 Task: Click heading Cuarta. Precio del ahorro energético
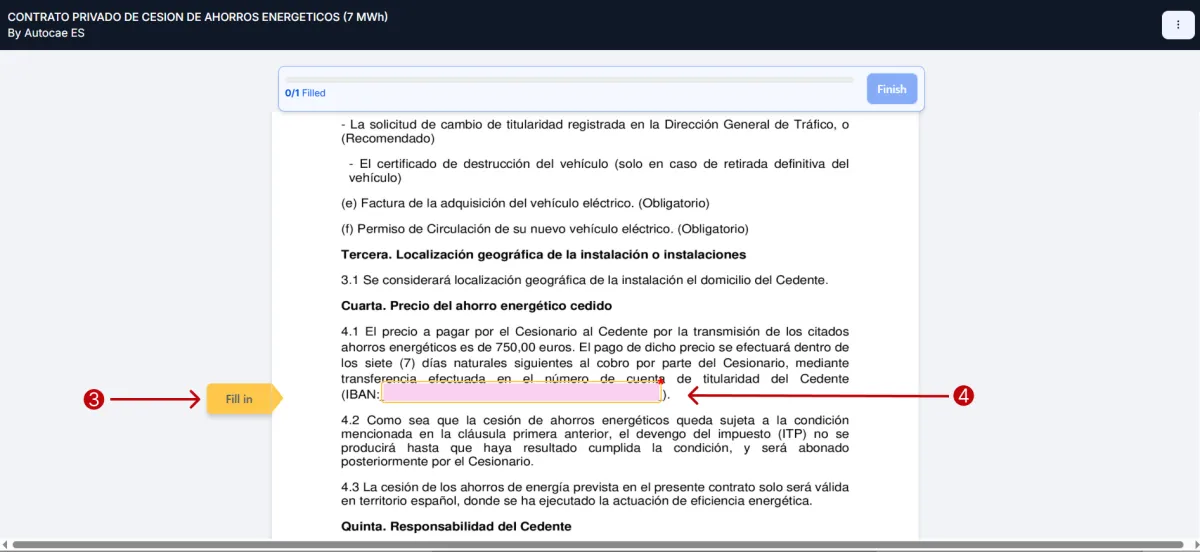click(x=476, y=306)
